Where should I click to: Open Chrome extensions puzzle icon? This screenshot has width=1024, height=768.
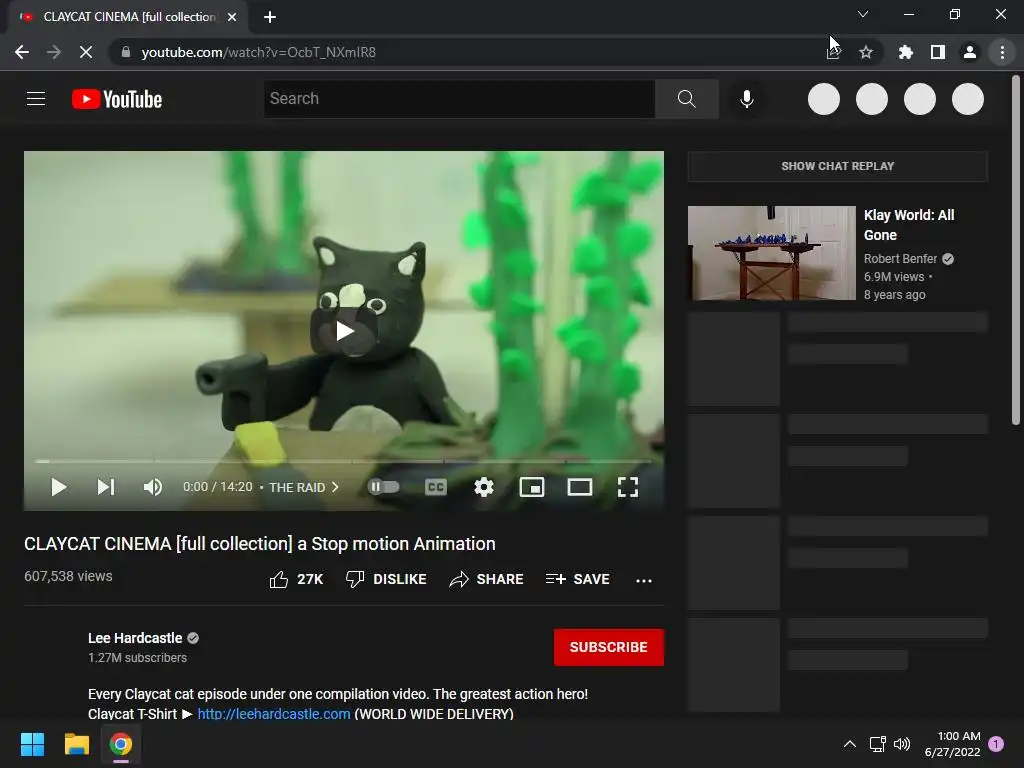click(x=905, y=52)
